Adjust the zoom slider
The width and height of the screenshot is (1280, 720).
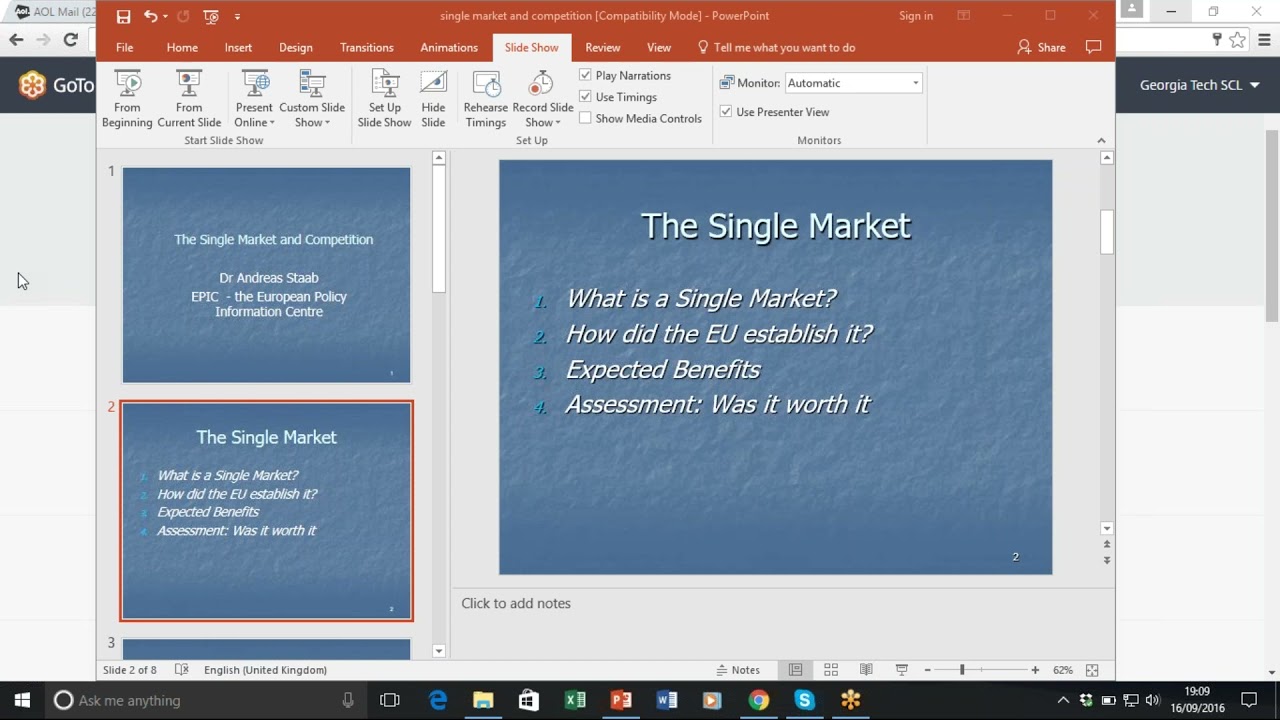tap(962, 670)
